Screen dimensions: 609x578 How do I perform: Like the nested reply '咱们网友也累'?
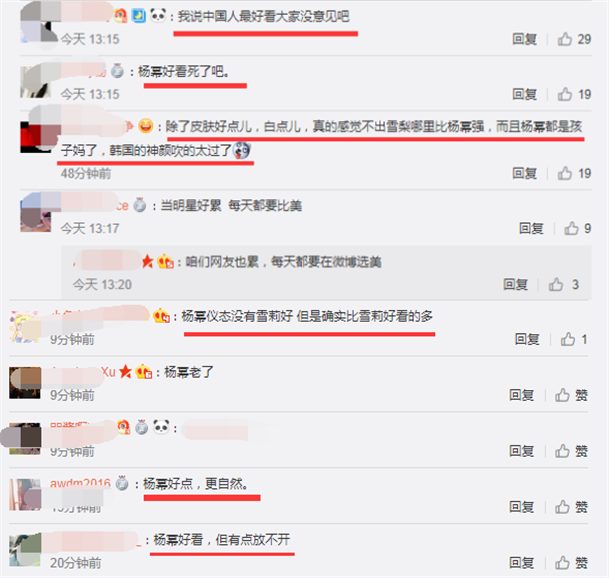coord(556,285)
